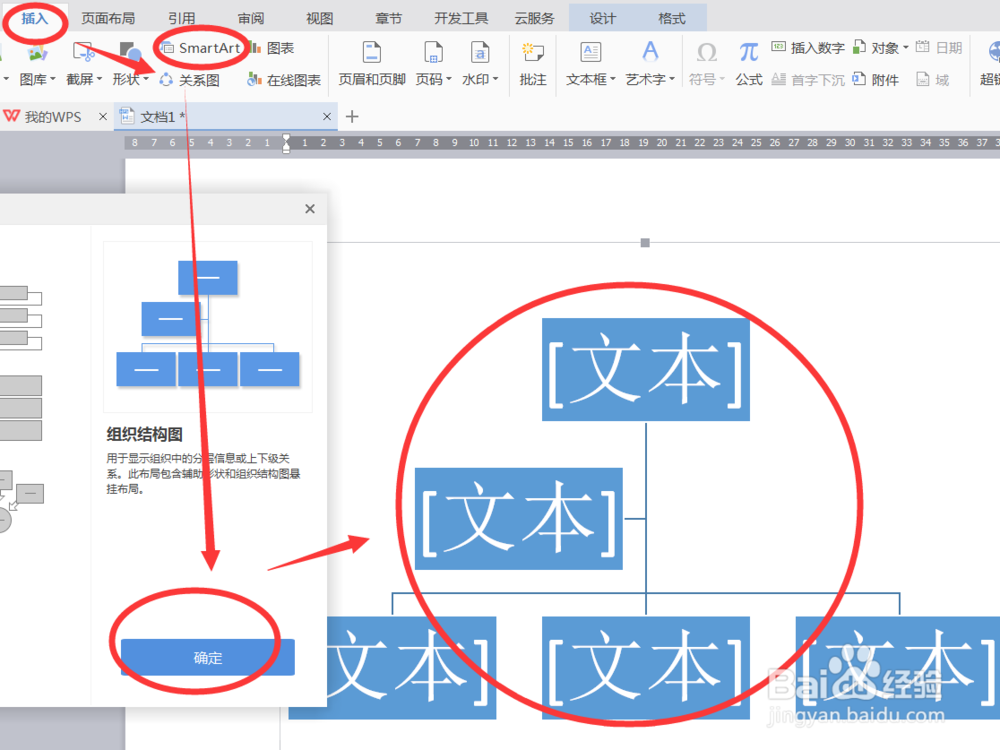The height and width of the screenshot is (750, 1000).
Task: Expand the 文本框 dropdown arrow
Action: coord(613,79)
